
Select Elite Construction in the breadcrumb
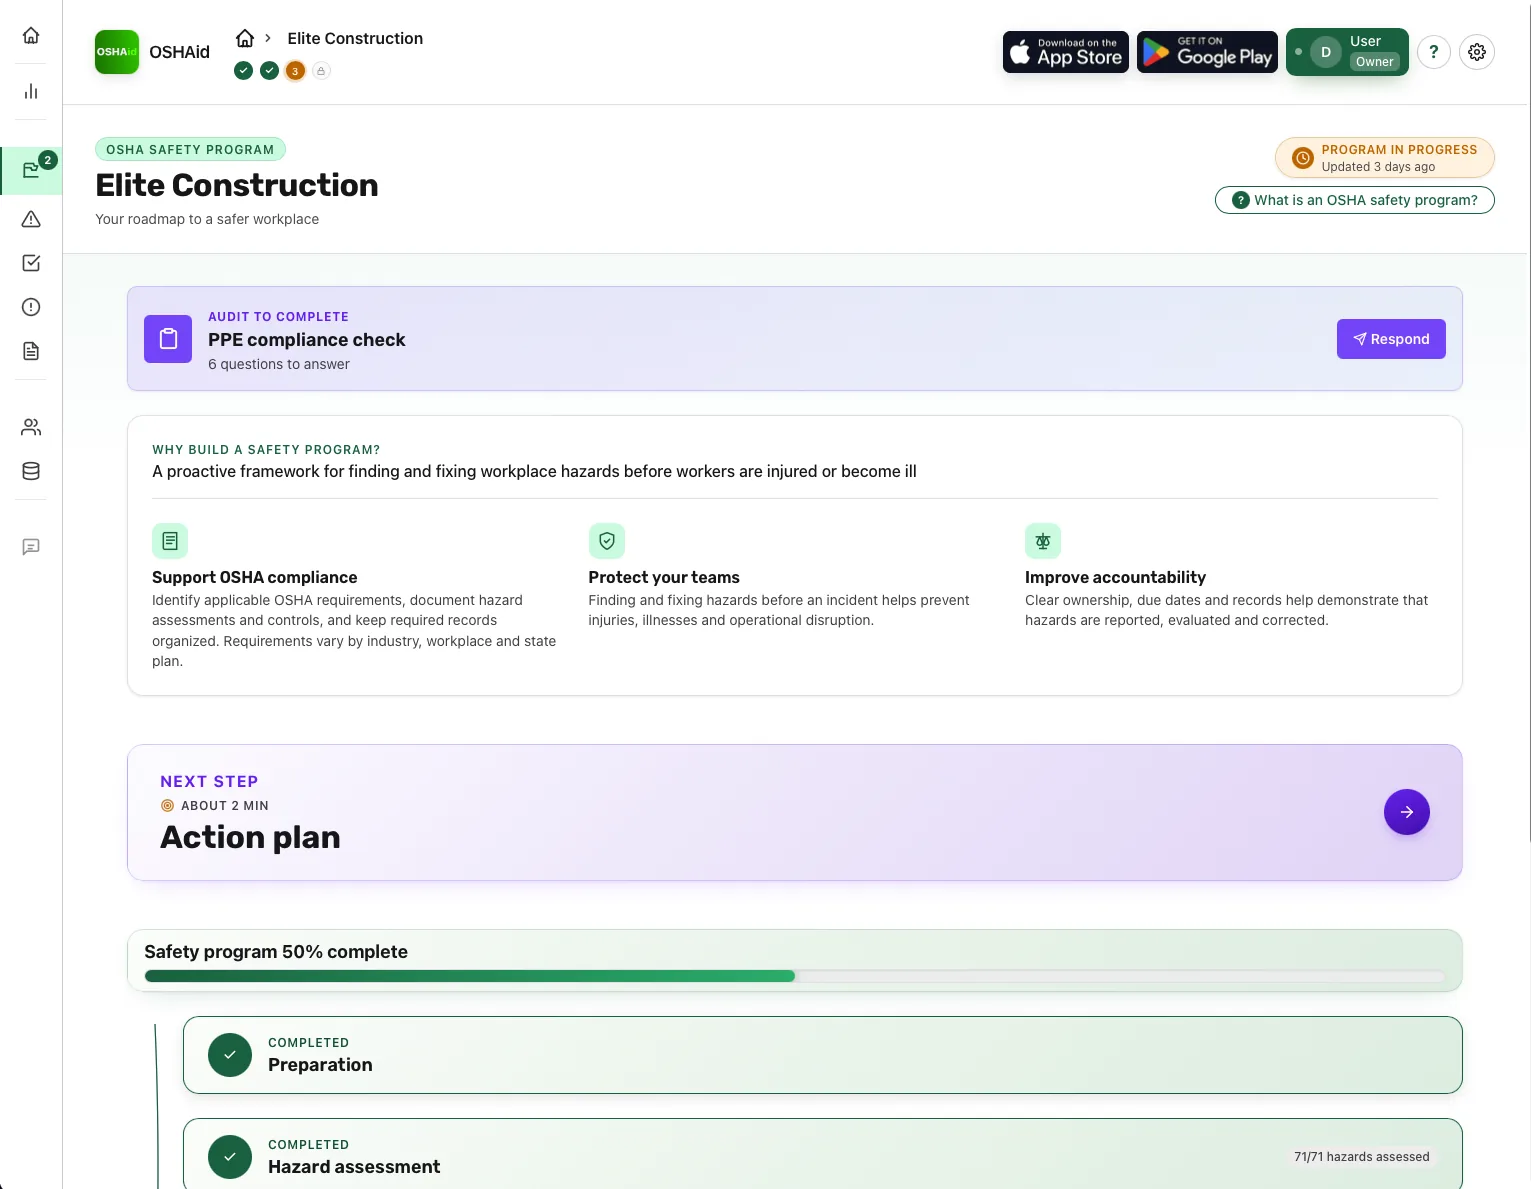pos(355,38)
